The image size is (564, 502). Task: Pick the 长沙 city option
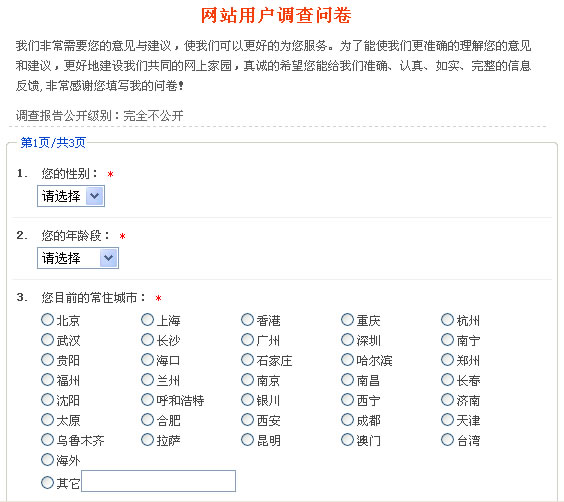pyautogui.click(x=147, y=339)
